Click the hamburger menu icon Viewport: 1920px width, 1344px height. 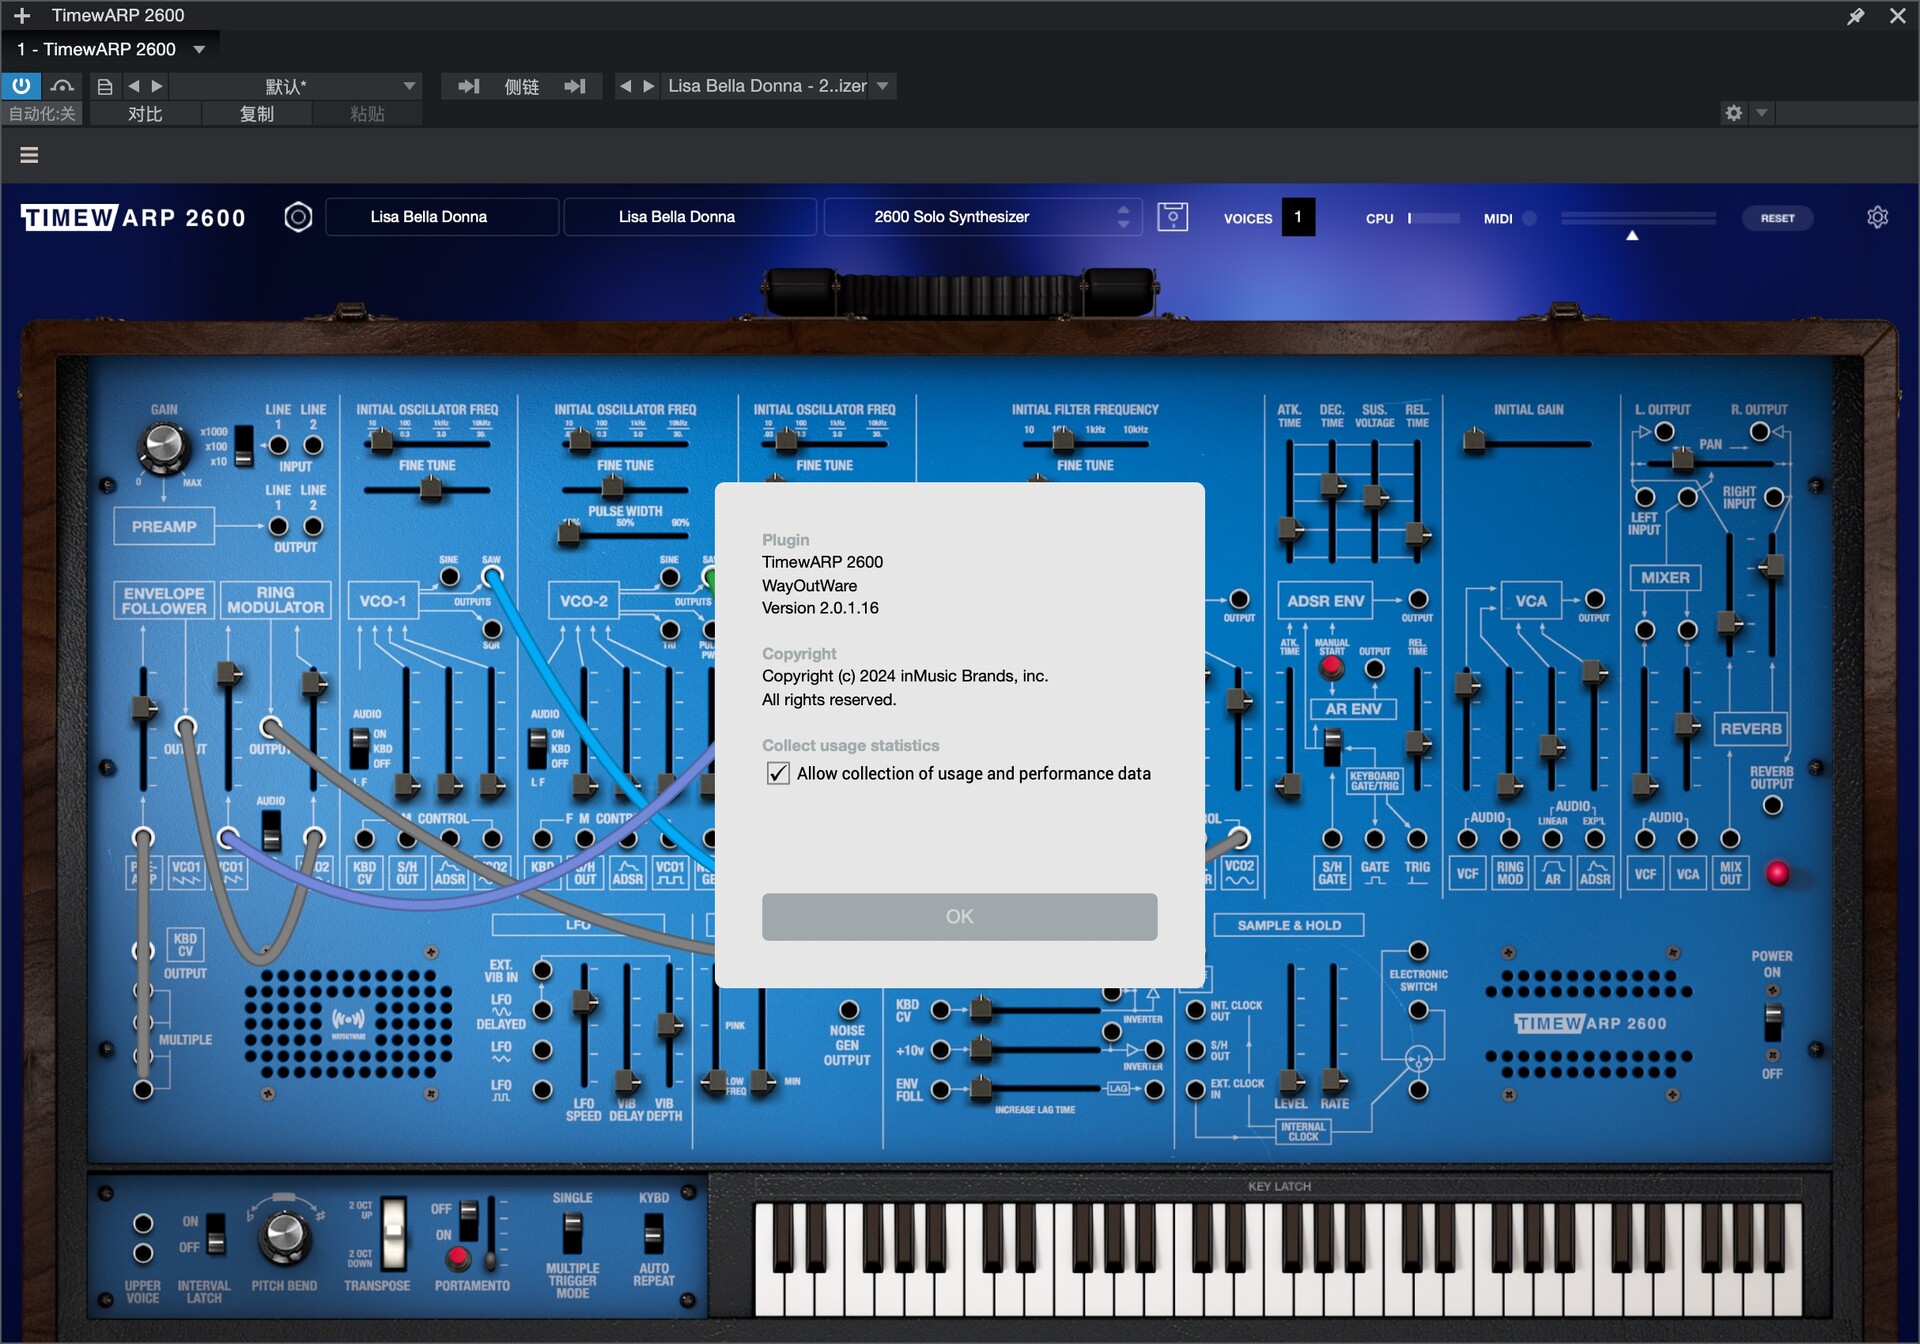point(29,155)
